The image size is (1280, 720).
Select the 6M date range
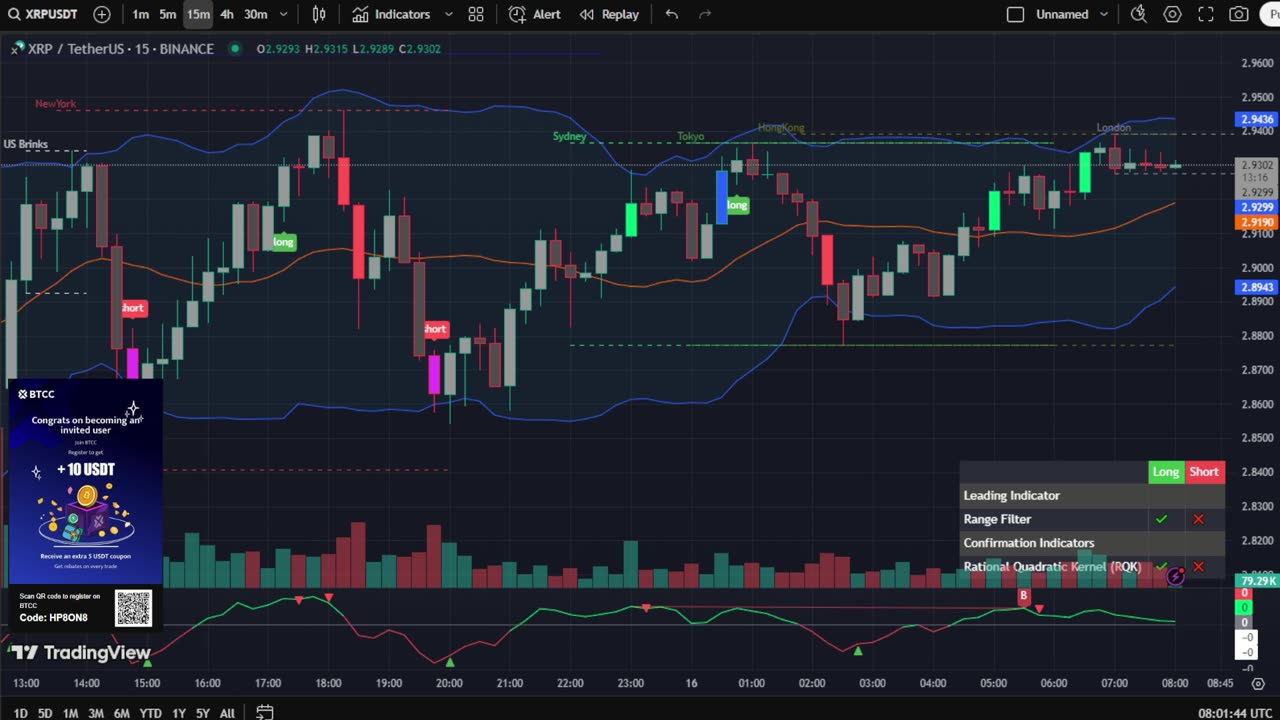point(121,713)
